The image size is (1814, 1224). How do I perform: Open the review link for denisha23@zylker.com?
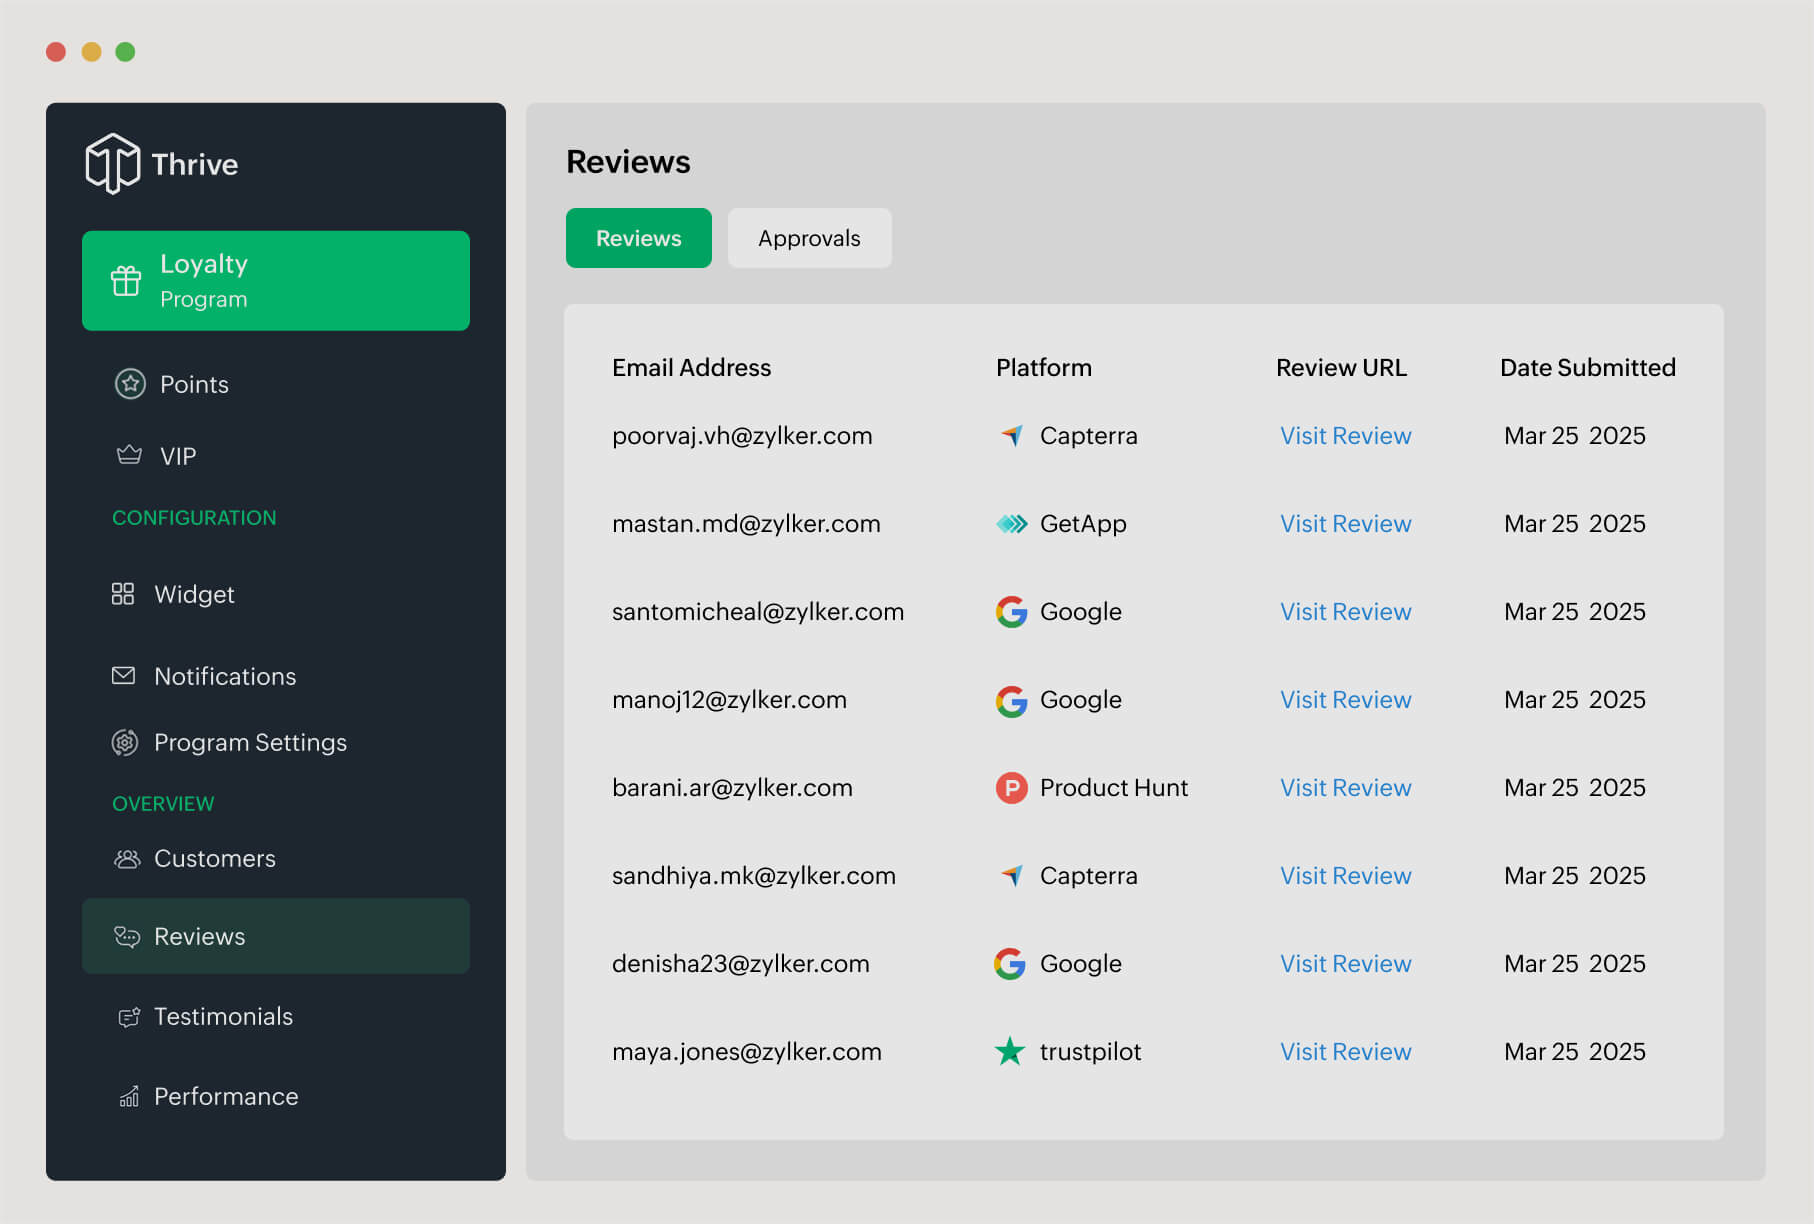click(x=1345, y=963)
